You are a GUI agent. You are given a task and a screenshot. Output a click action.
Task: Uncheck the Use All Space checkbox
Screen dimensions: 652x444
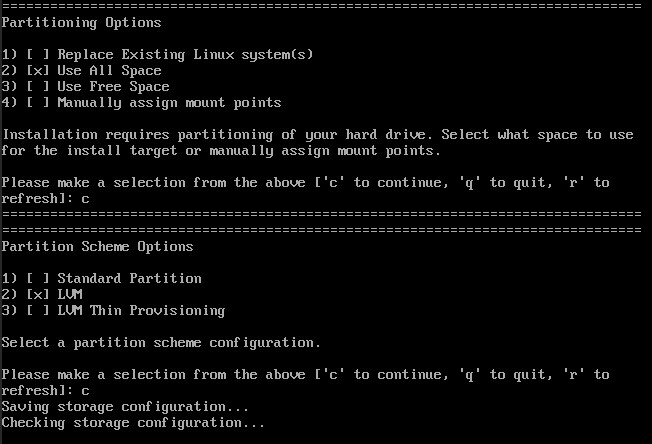pyautogui.click(x=38, y=70)
